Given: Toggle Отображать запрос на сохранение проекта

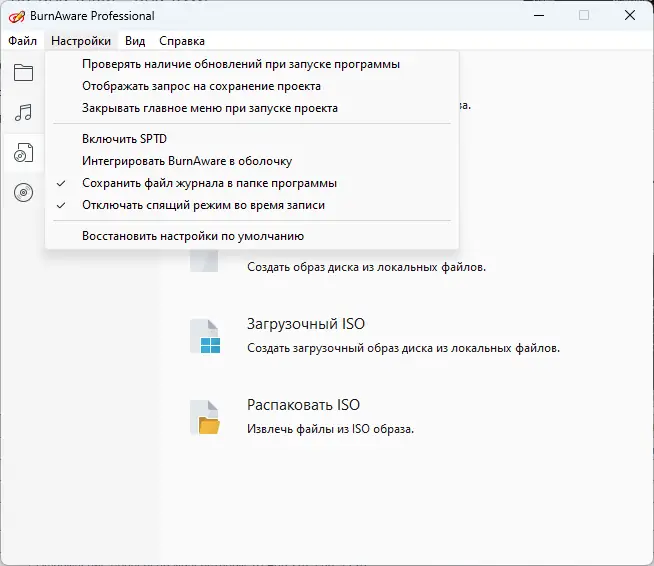Looking at the screenshot, I should (x=252, y=86).
